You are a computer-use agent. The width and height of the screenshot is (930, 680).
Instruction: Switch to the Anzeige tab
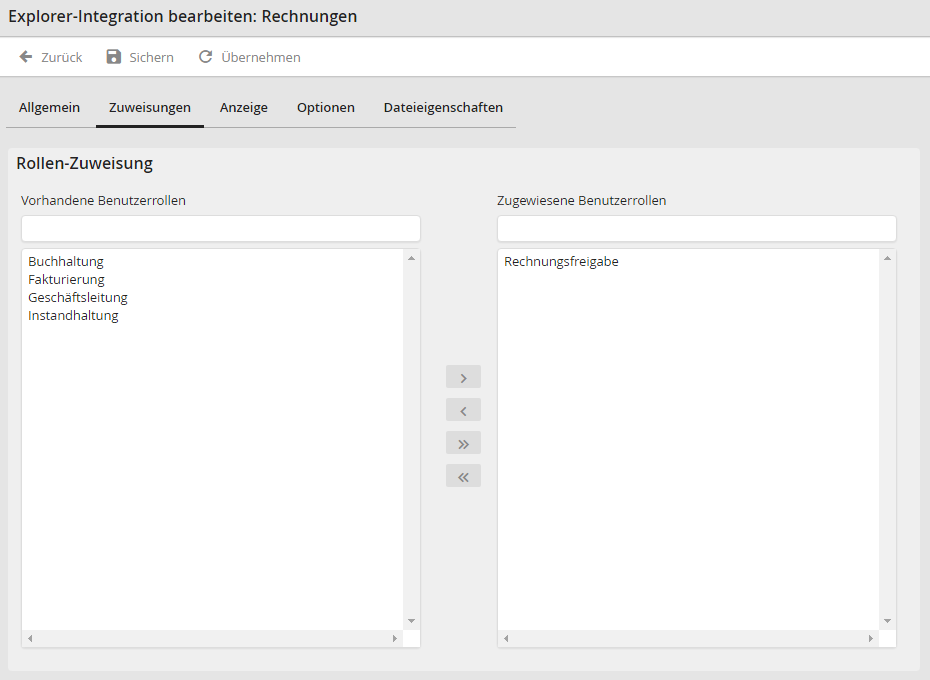(244, 108)
